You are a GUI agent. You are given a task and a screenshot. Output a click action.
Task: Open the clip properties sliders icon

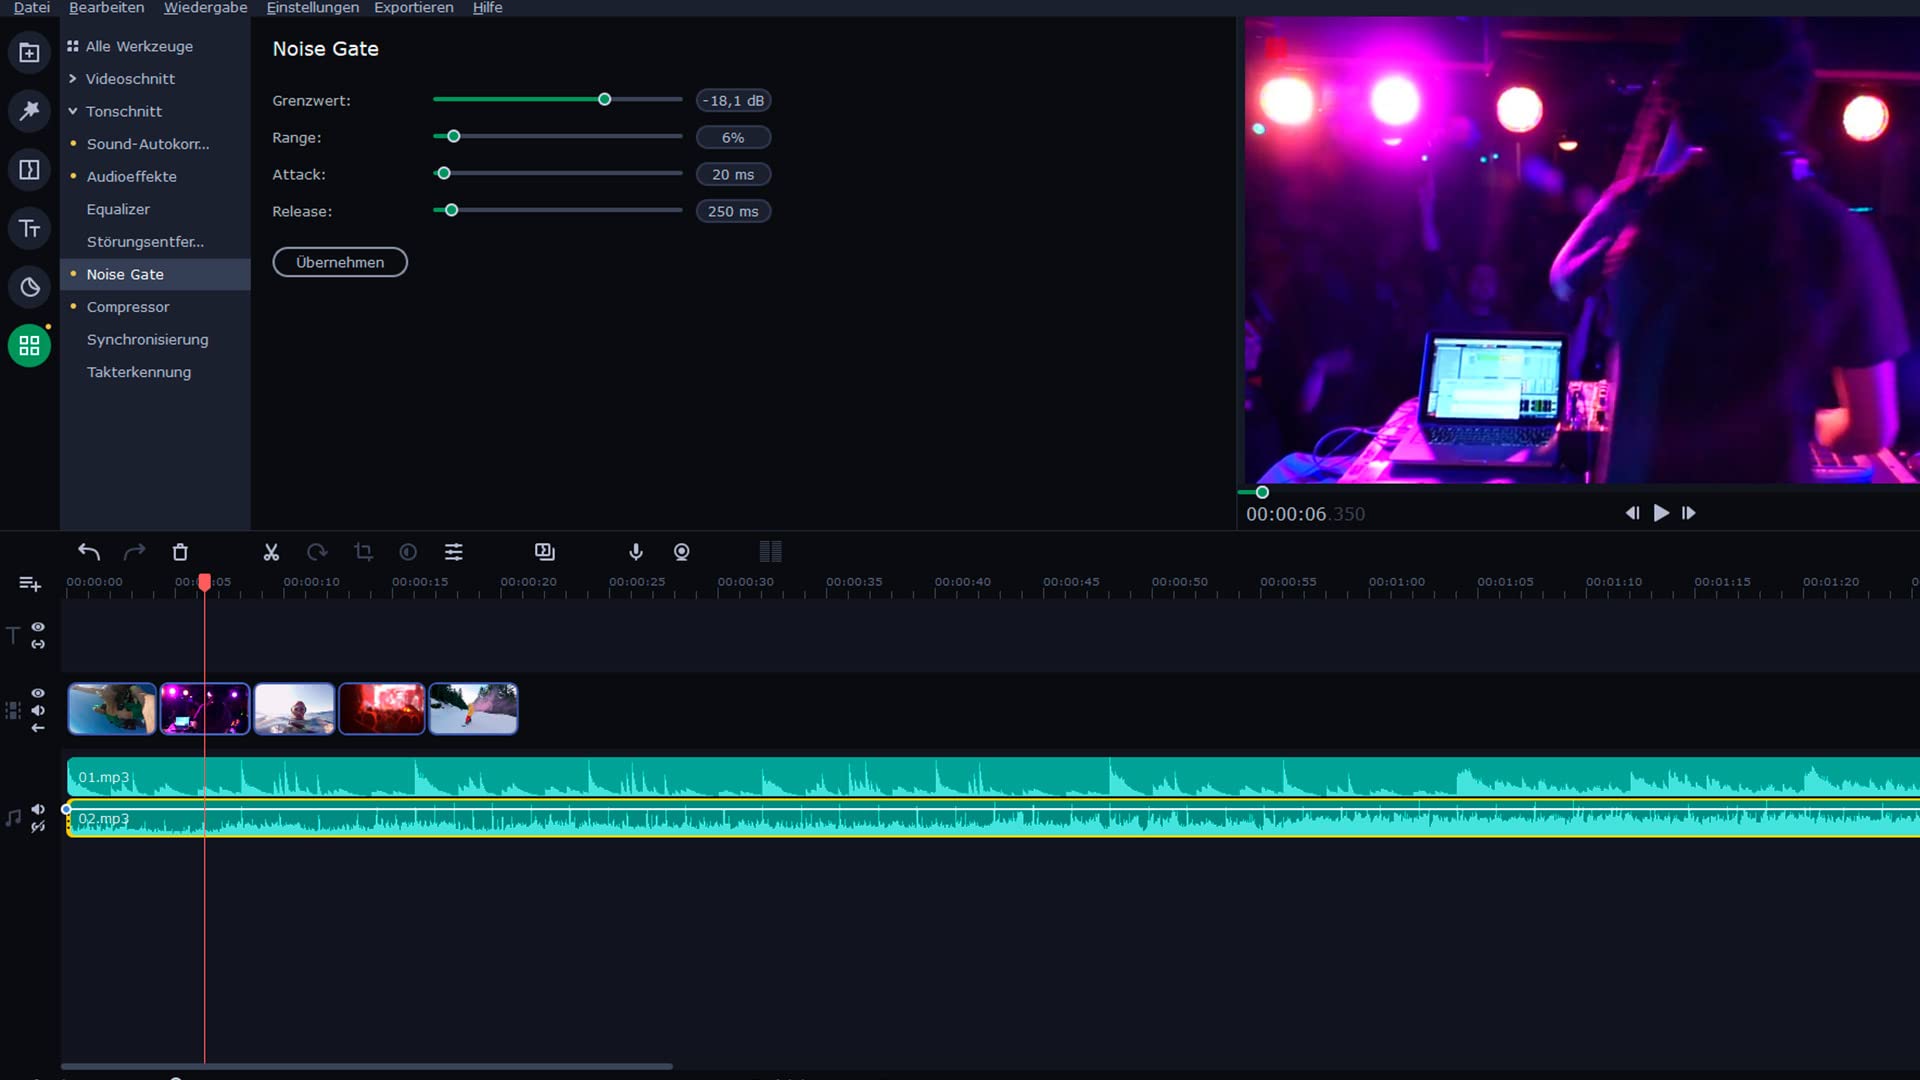tap(454, 552)
